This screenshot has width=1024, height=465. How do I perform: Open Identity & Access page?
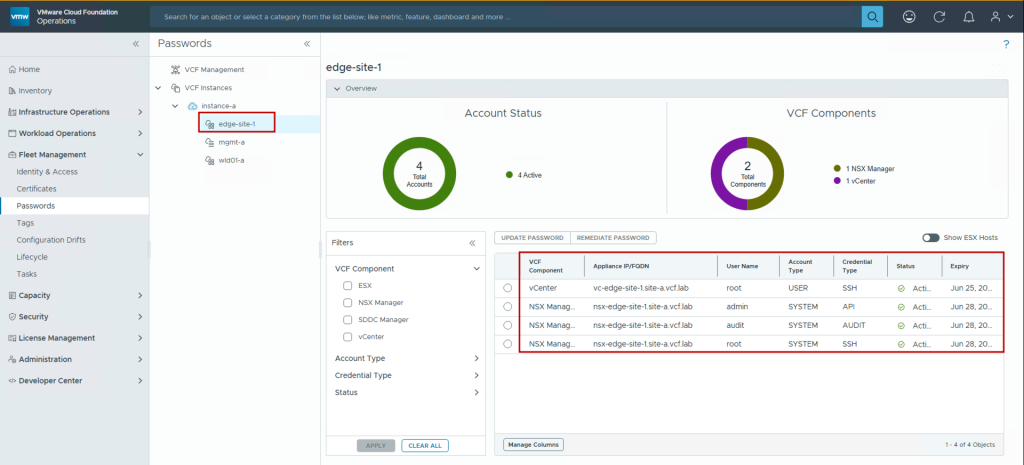[x=47, y=172]
